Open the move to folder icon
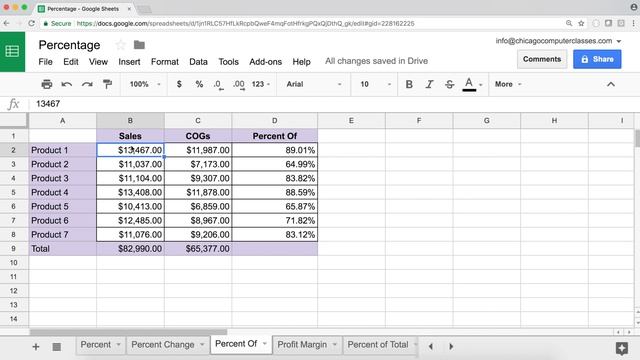Image resolution: width=640 pixels, height=360 pixels. pos(139,44)
